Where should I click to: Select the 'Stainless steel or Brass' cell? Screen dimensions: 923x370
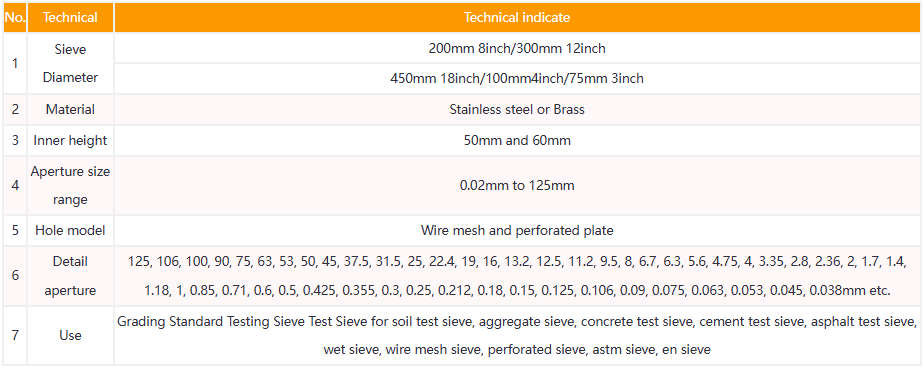(x=517, y=109)
